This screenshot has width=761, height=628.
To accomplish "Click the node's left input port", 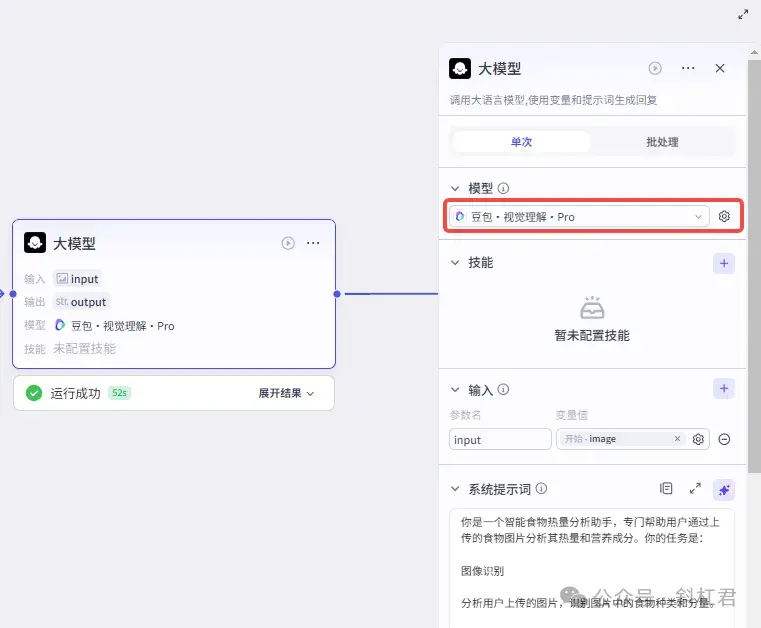I will click(13, 294).
